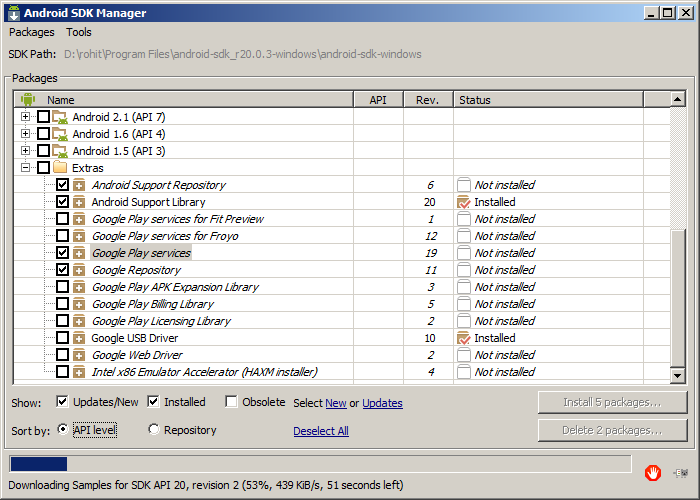This screenshot has width=700, height=500.
Task: Click Install 5 packages button
Action: (612, 402)
